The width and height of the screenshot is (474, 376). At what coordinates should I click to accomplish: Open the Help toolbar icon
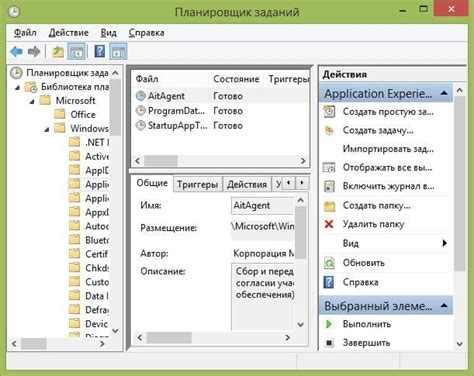tap(100, 52)
